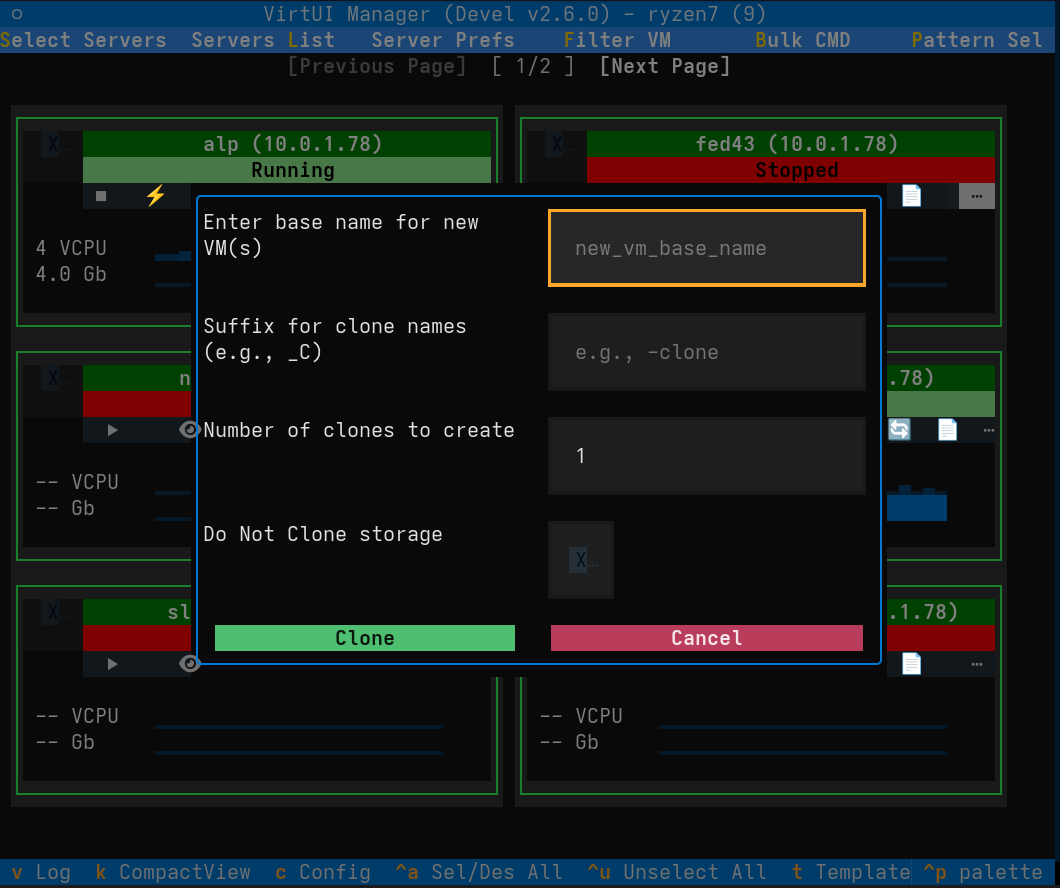Click the play icon on the middle-left VM
The width and height of the screenshot is (1060, 888).
pyautogui.click(x=111, y=429)
